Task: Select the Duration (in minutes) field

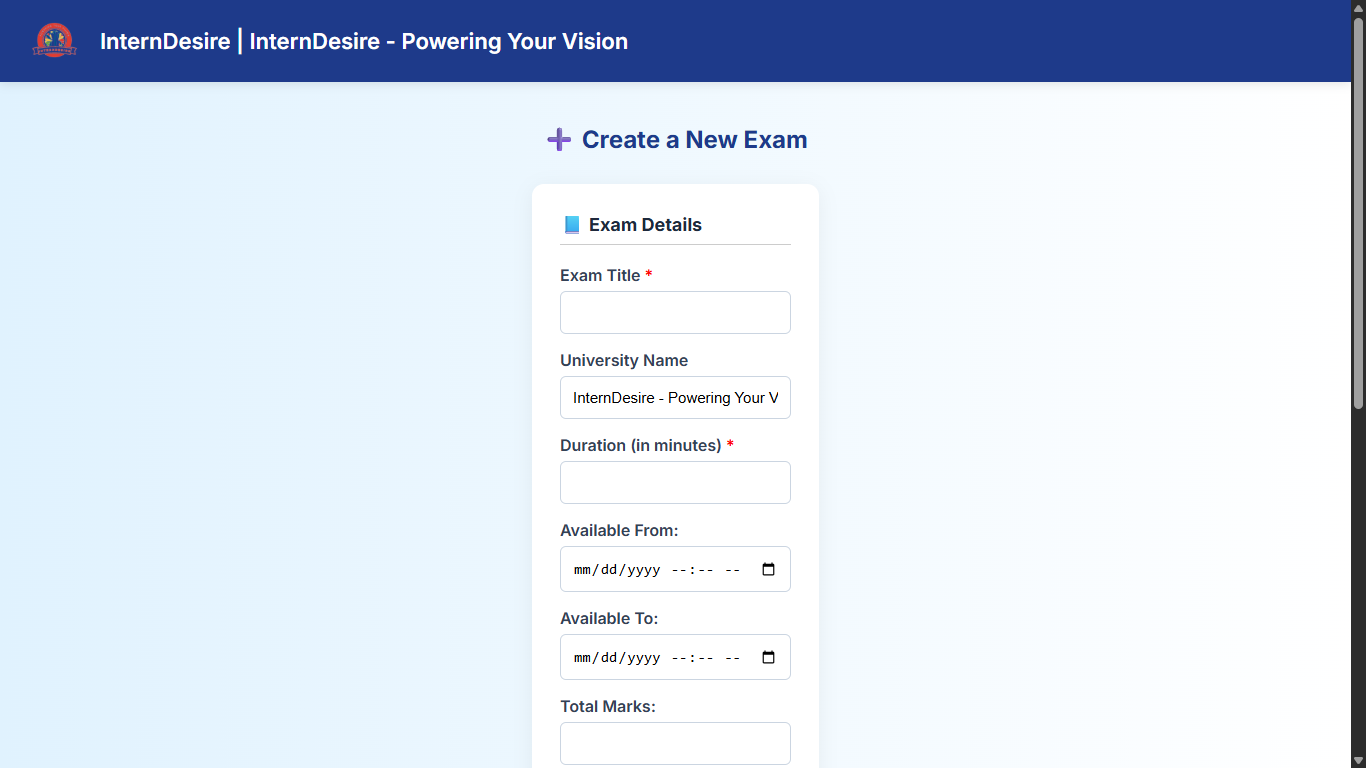Action: pyautogui.click(x=675, y=483)
